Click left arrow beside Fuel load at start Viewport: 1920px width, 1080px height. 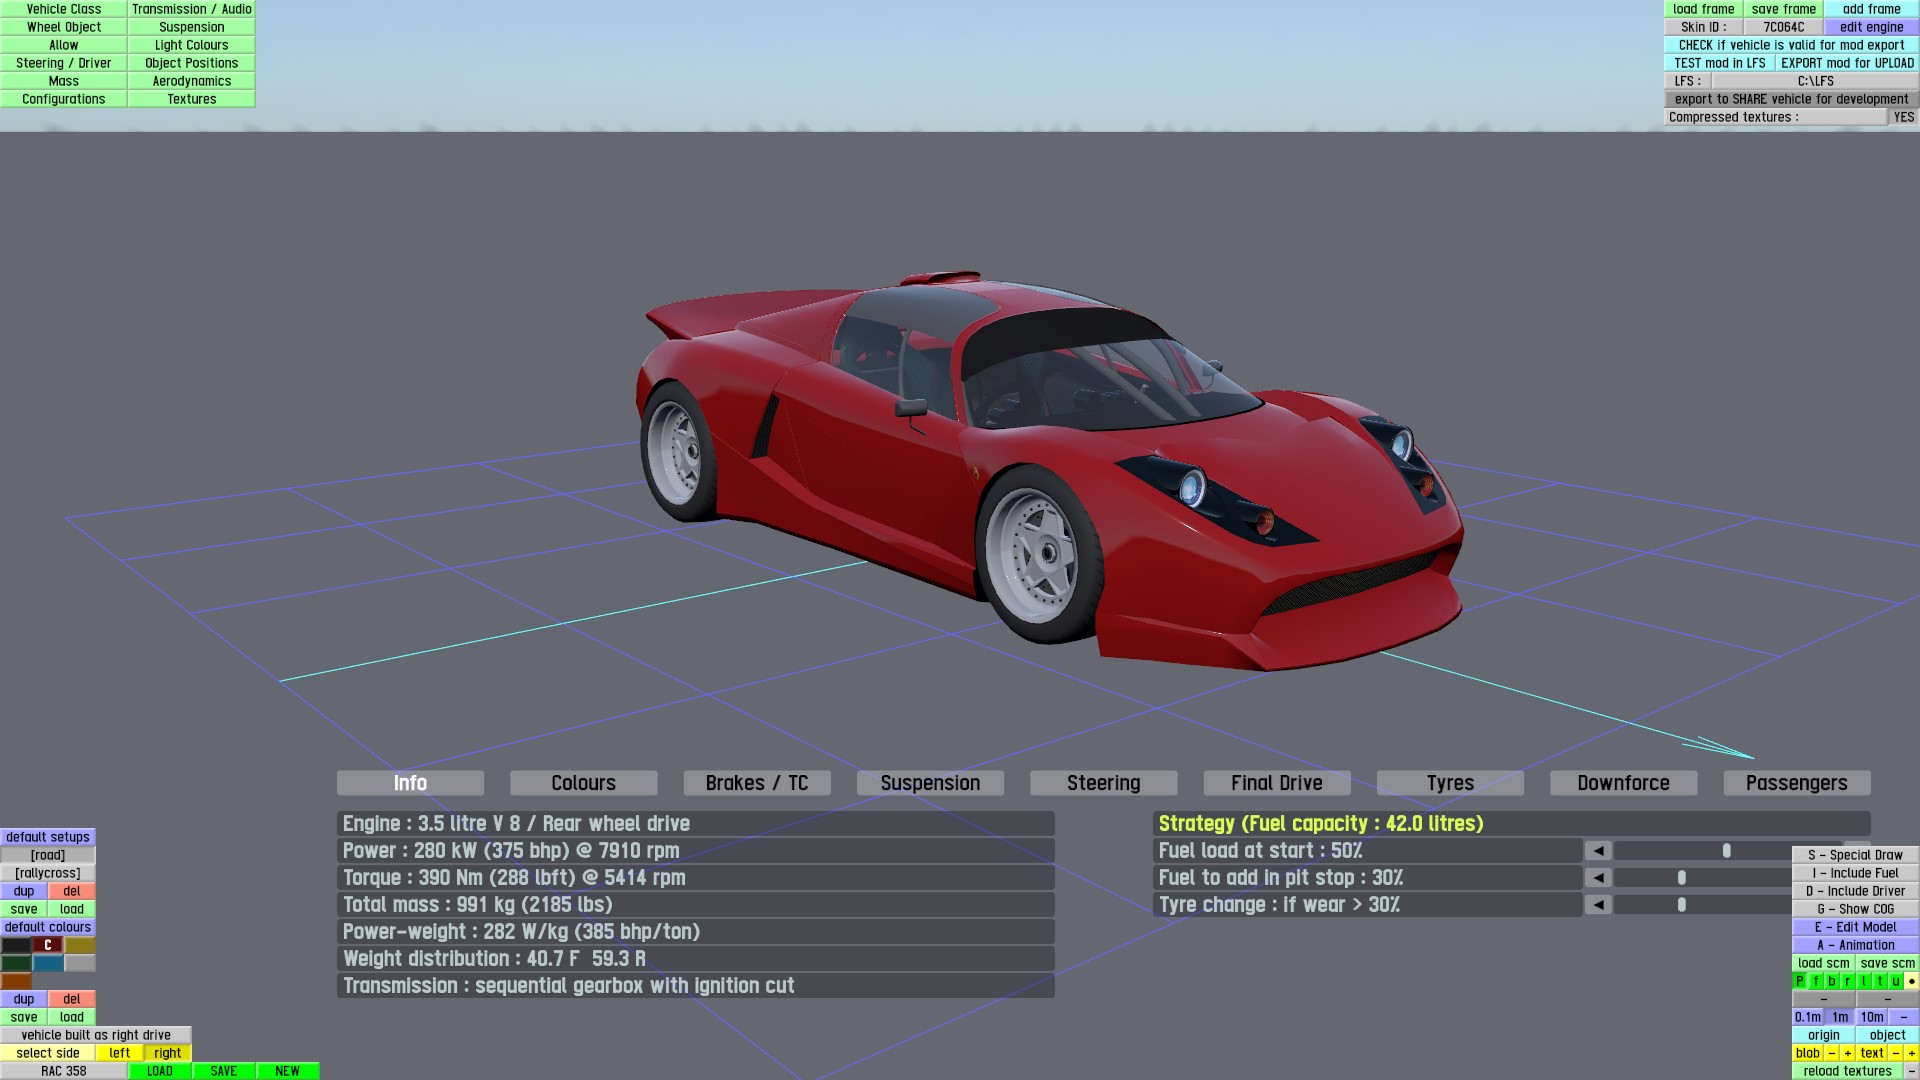click(x=1598, y=851)
